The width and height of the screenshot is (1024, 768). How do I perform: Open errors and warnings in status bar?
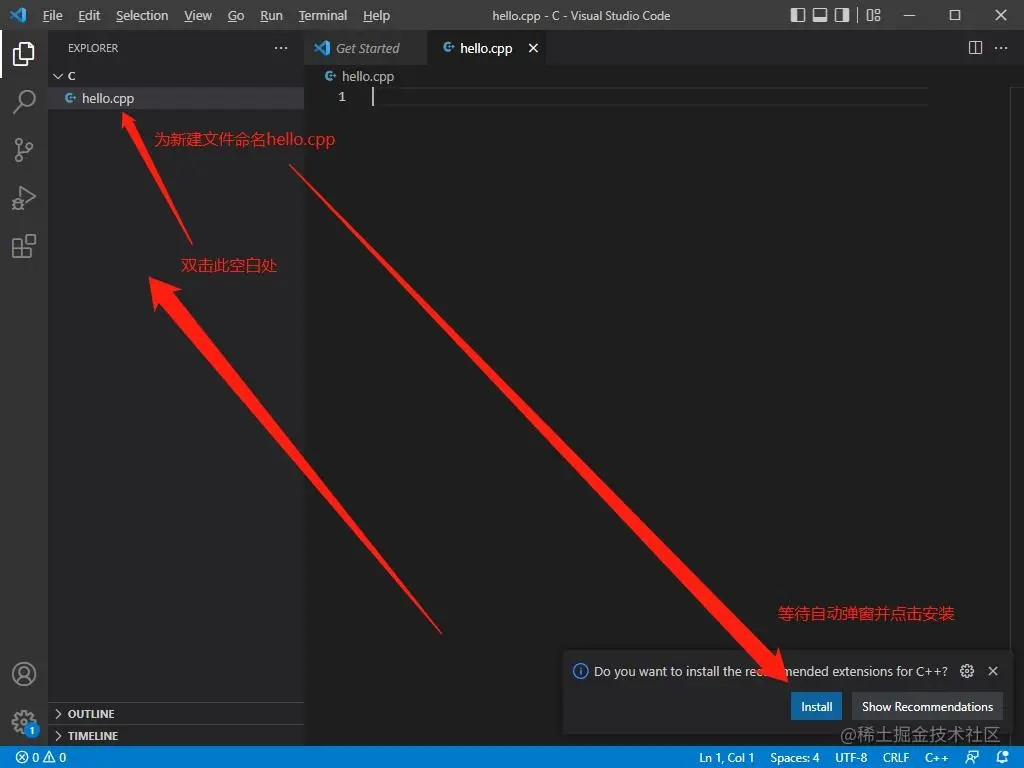[41, 758]
